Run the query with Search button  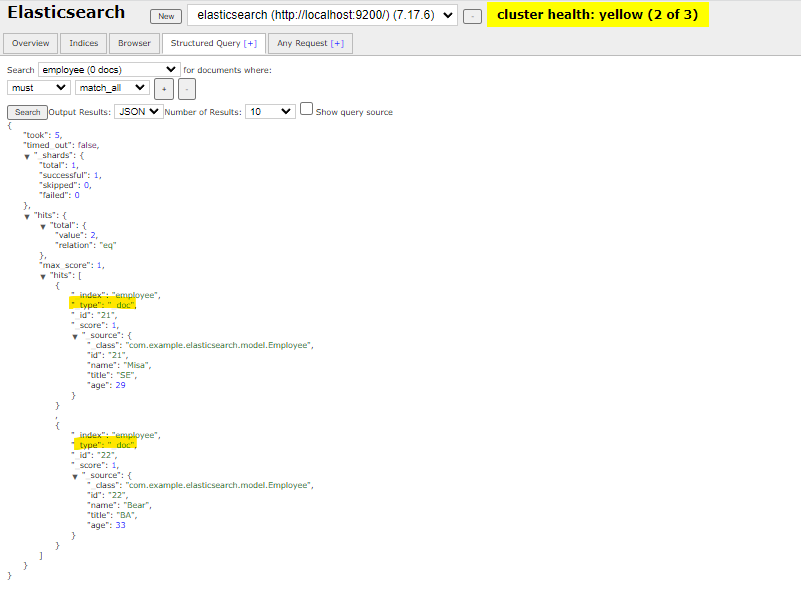[28, 112]
